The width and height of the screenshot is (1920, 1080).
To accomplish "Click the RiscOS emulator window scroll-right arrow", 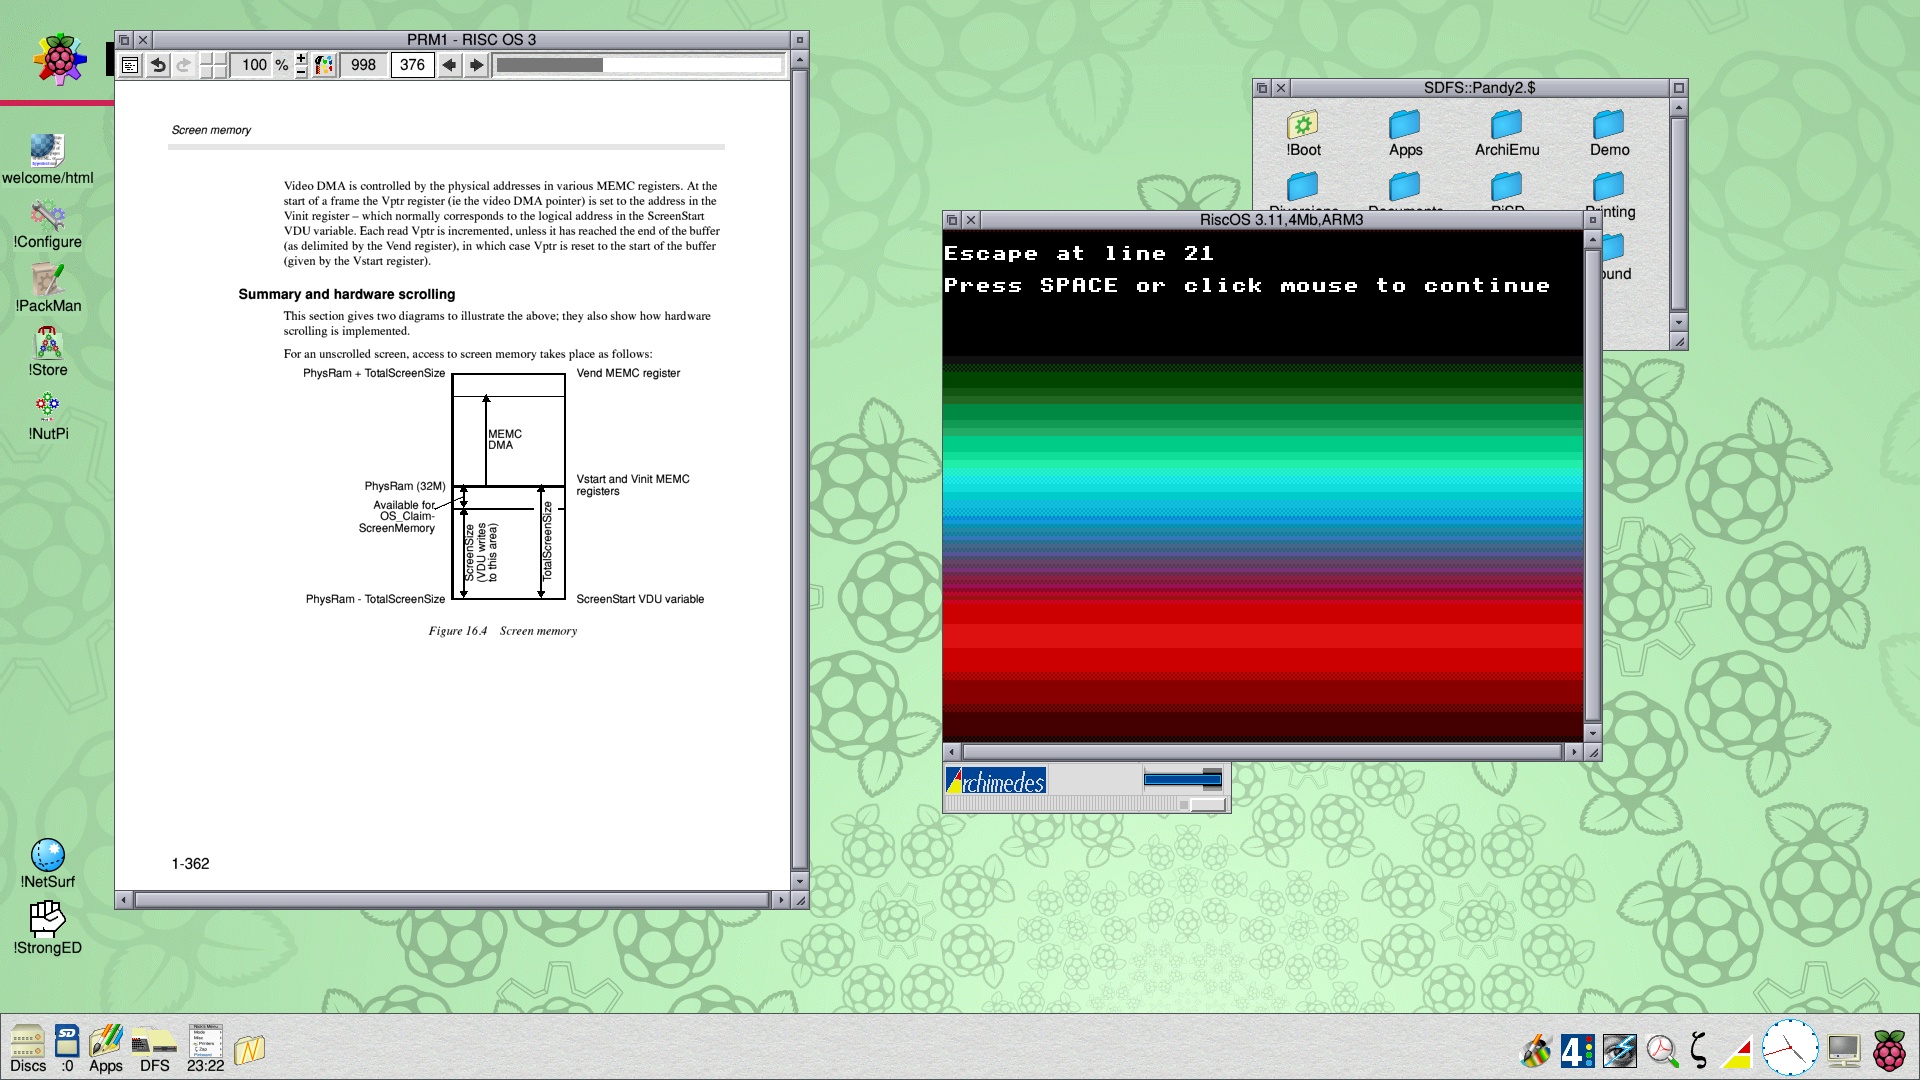I will (x=1574, y=752).
